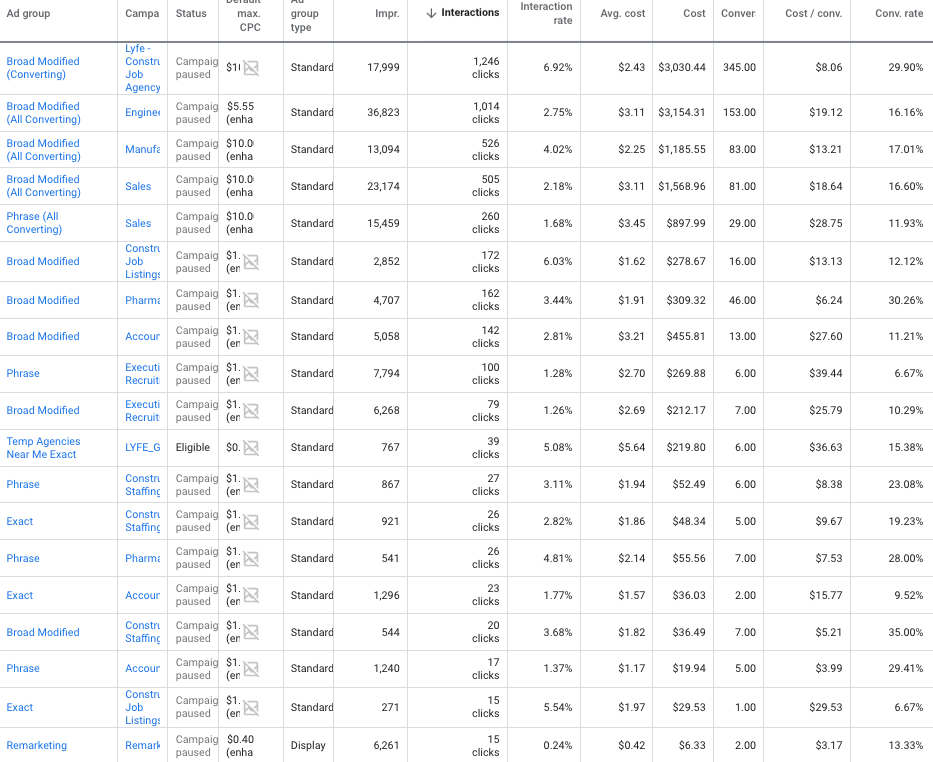The height and width of the screenshot is (762, 933).
Task: Open the Broad Modified ad group with 544 impressions
Action: click(x=43, y=632)
